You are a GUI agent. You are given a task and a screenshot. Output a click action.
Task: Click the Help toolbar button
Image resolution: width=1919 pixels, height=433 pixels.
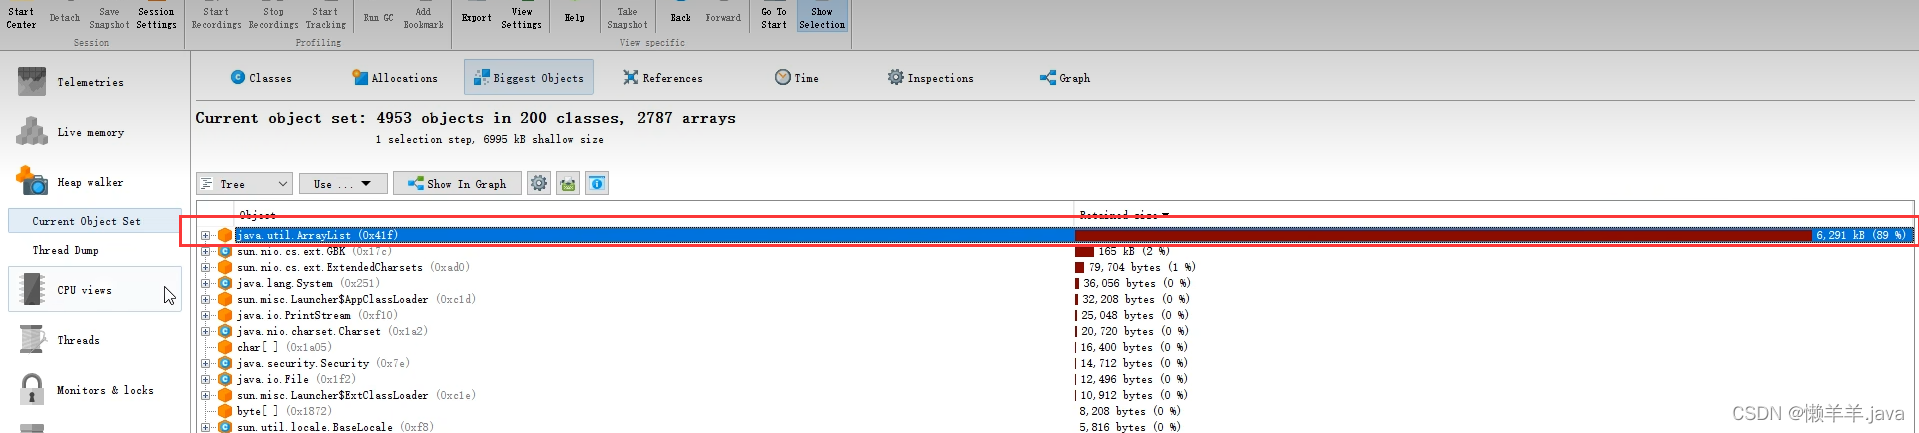(x=574, y=18)
